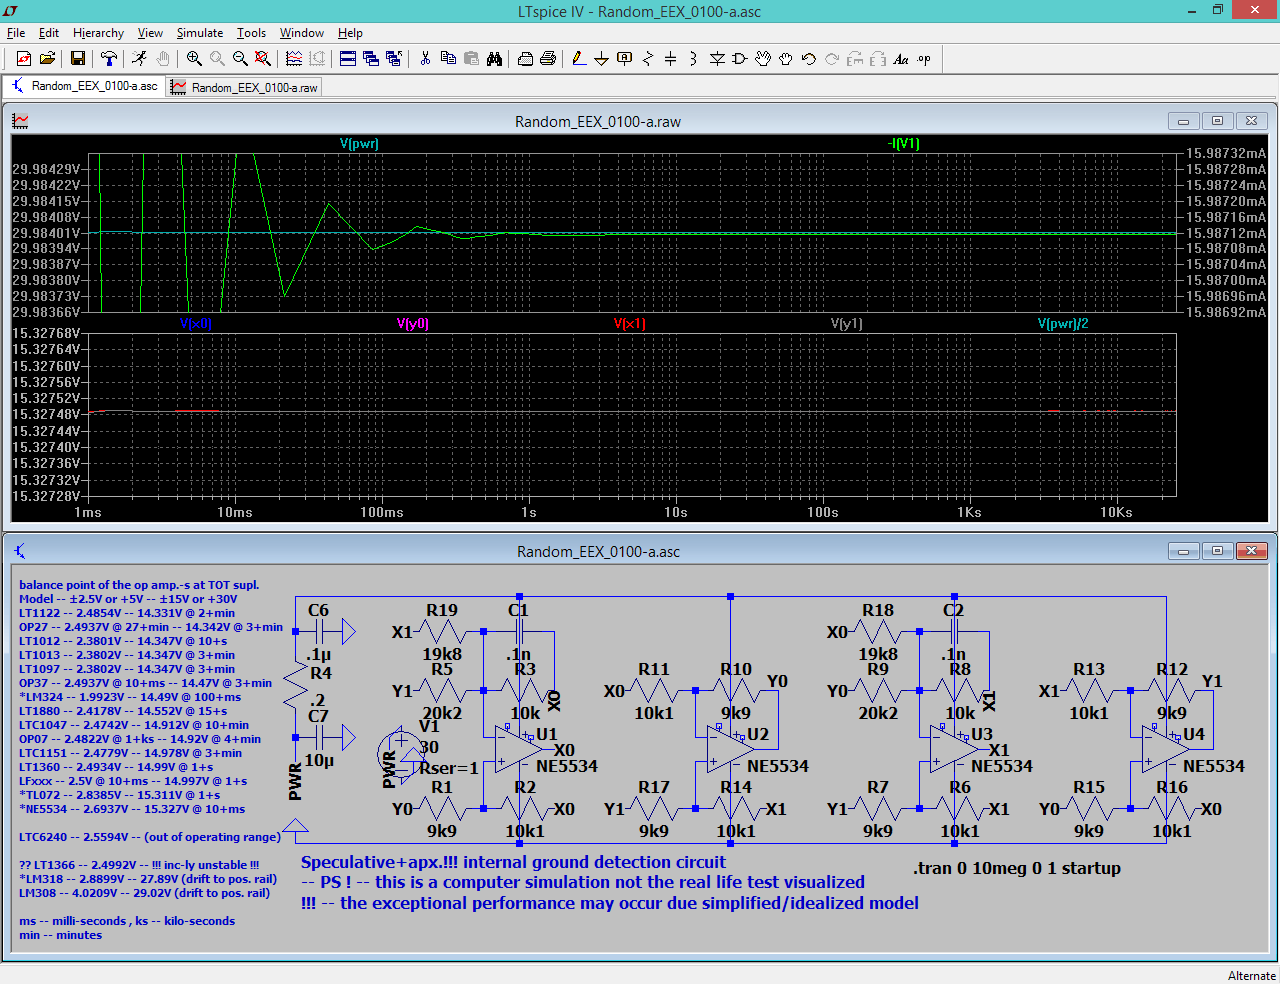
Task: Click the V(y1) trace label
Action: point(846,323)
